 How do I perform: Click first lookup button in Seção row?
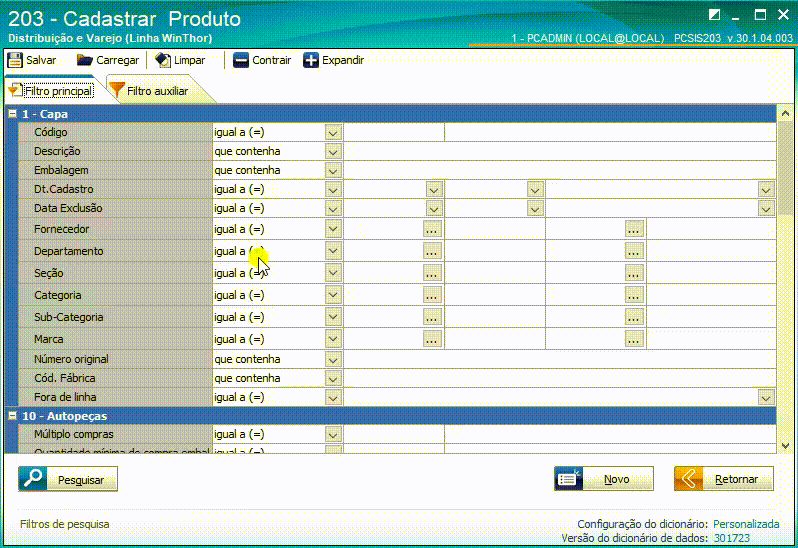click(432, 273)
